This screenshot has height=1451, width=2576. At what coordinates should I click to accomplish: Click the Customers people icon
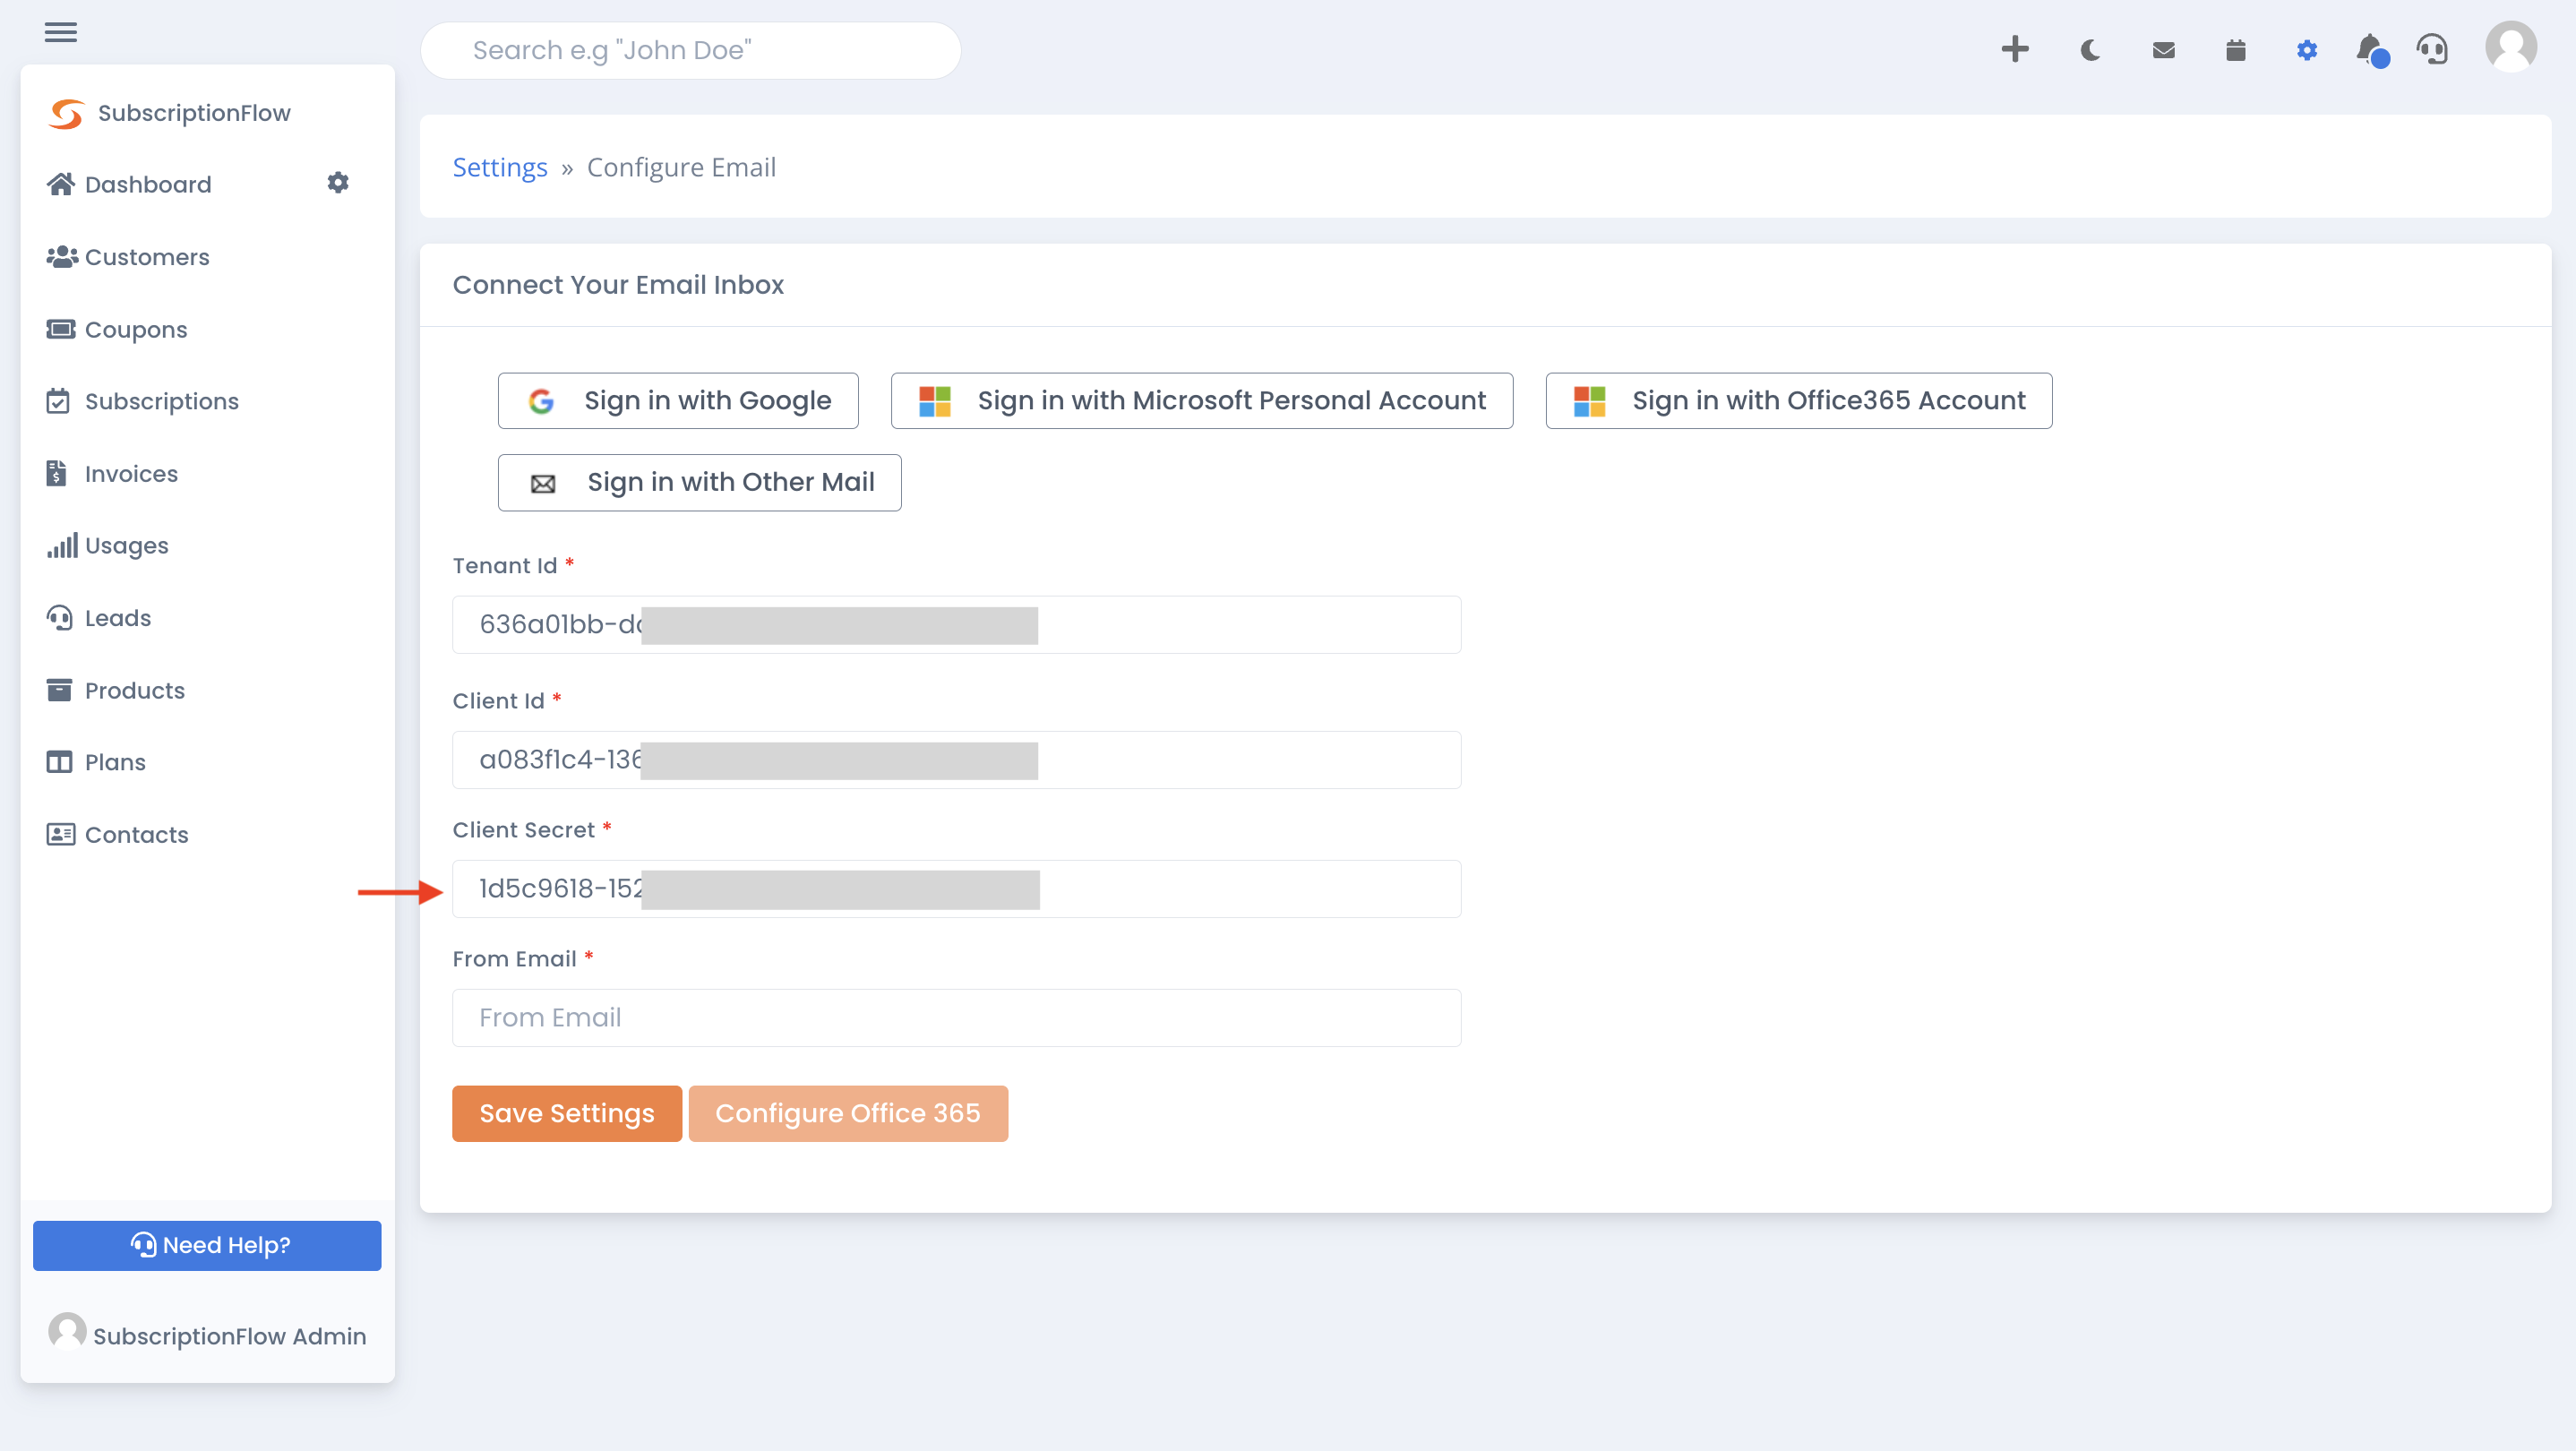[62, 257]
